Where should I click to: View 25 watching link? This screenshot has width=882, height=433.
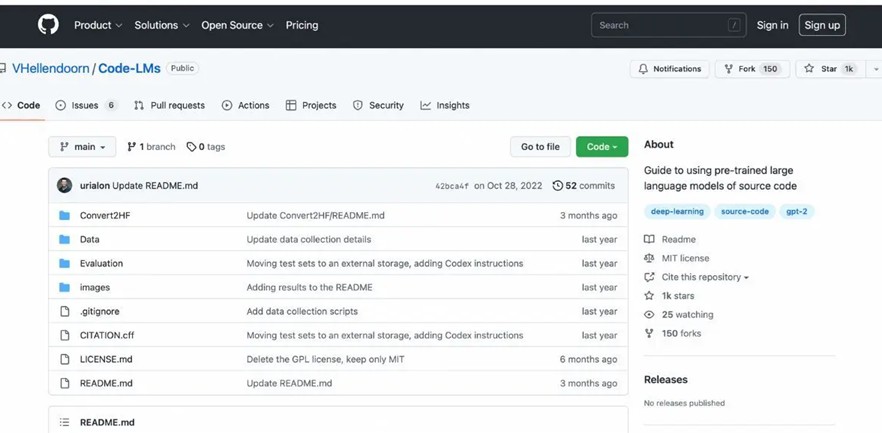pyautogui.click(x=679, y=315)
